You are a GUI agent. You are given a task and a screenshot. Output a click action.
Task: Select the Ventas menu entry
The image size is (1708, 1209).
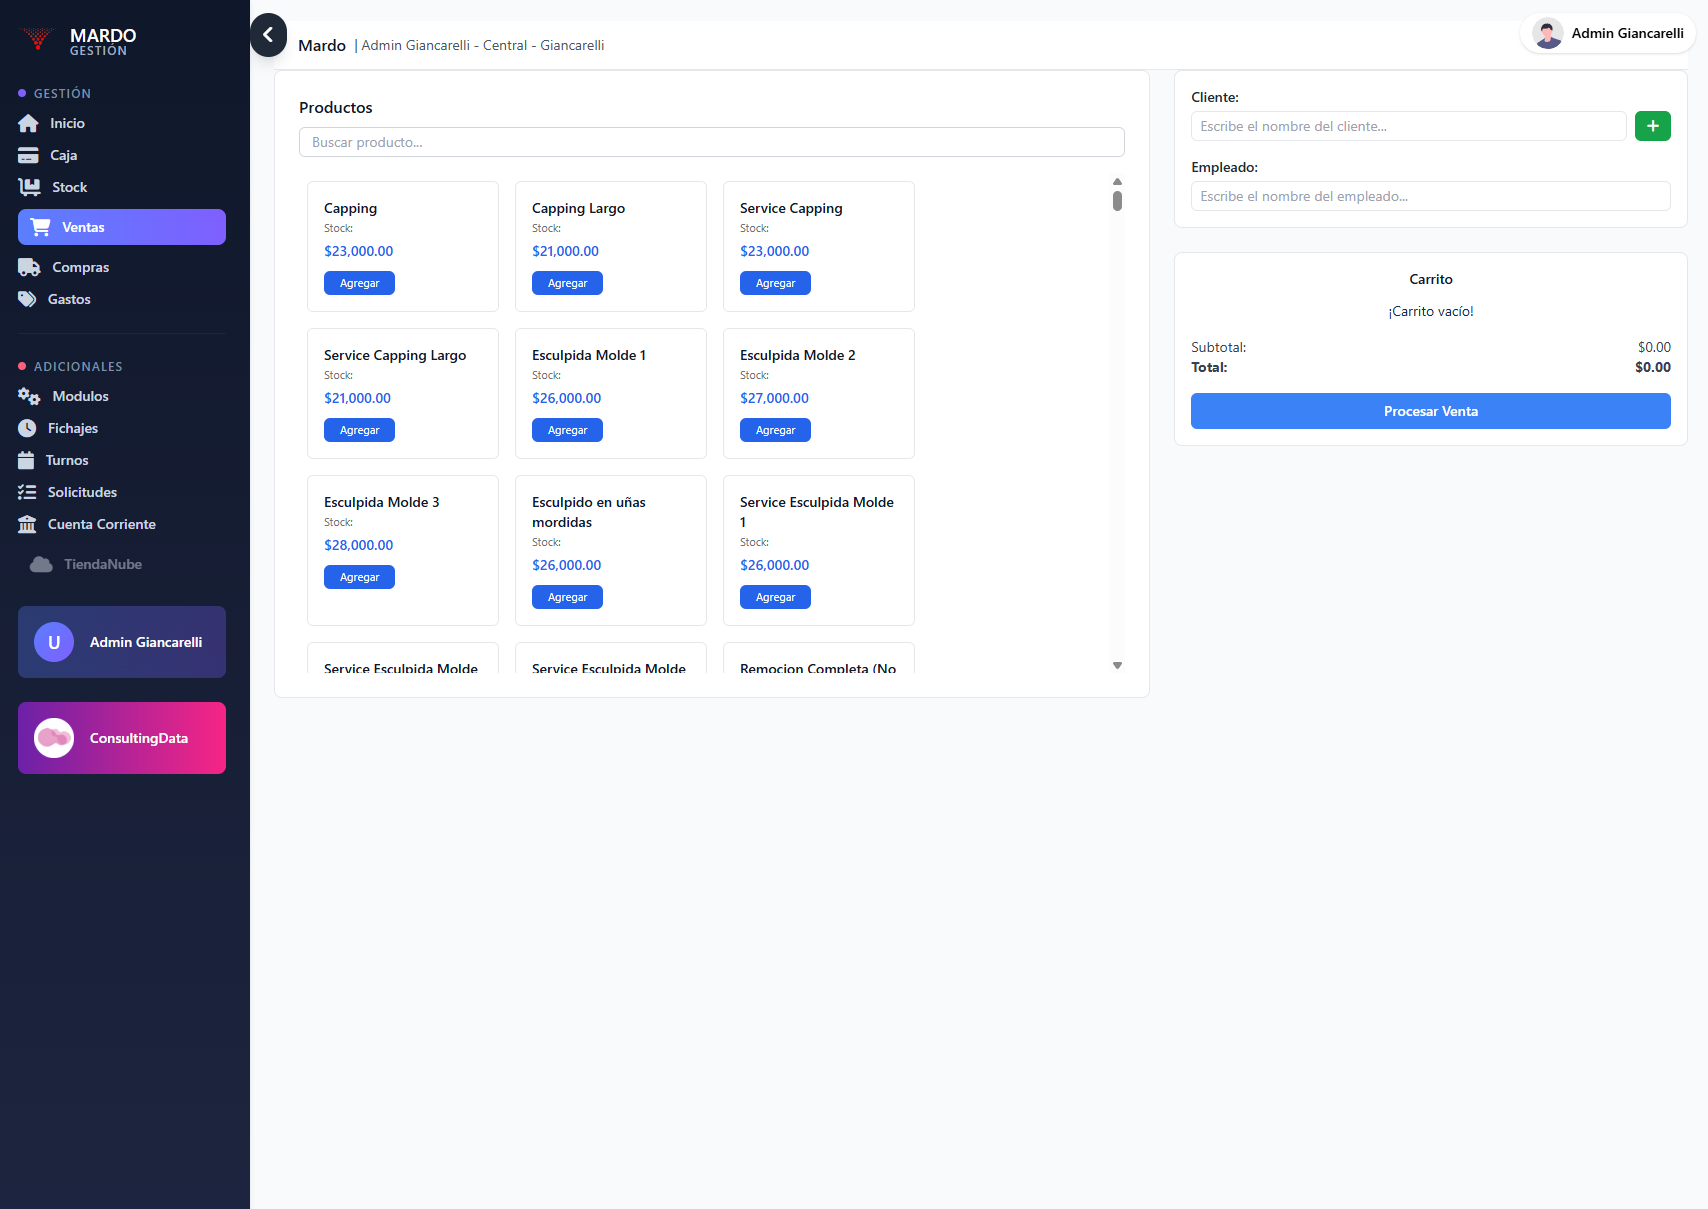122,227
